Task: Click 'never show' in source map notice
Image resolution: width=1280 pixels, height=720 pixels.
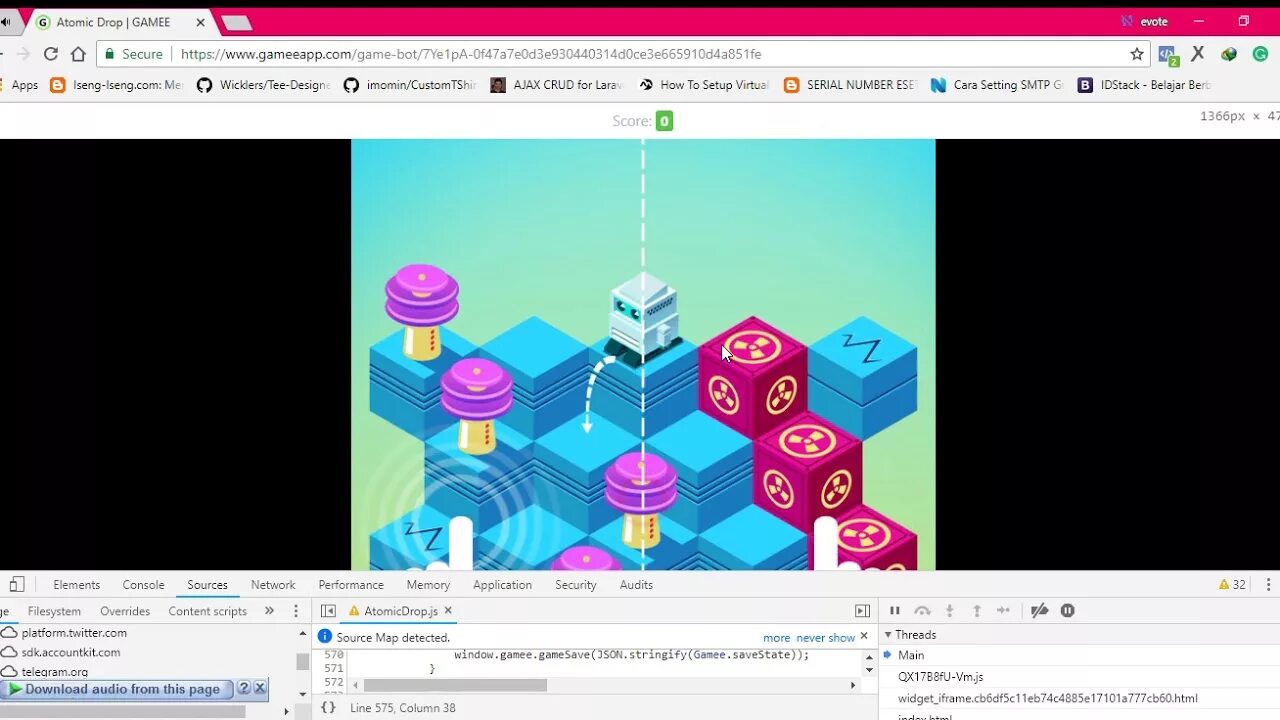Action: 826,637
